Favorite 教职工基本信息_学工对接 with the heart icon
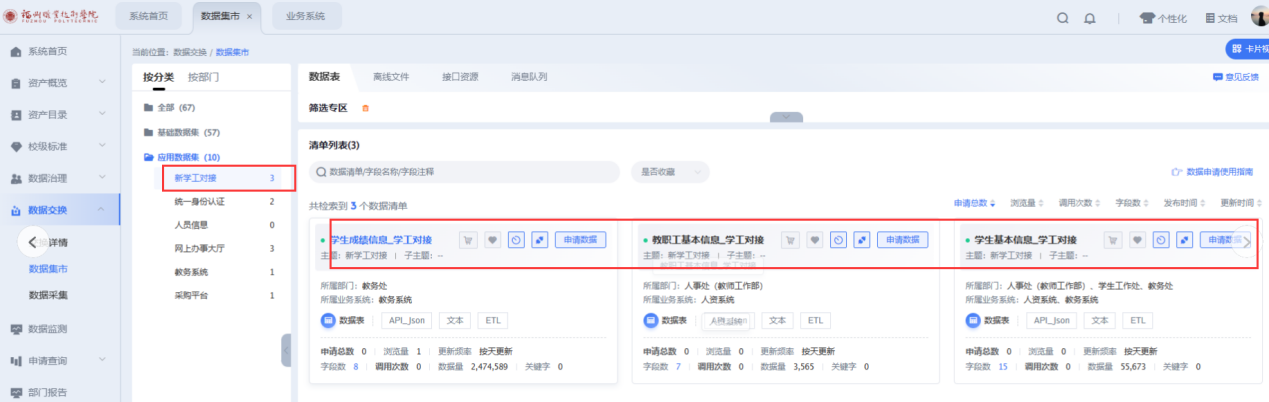The image size is (1269, 402). pyautogui.click(x=814, y=240)
